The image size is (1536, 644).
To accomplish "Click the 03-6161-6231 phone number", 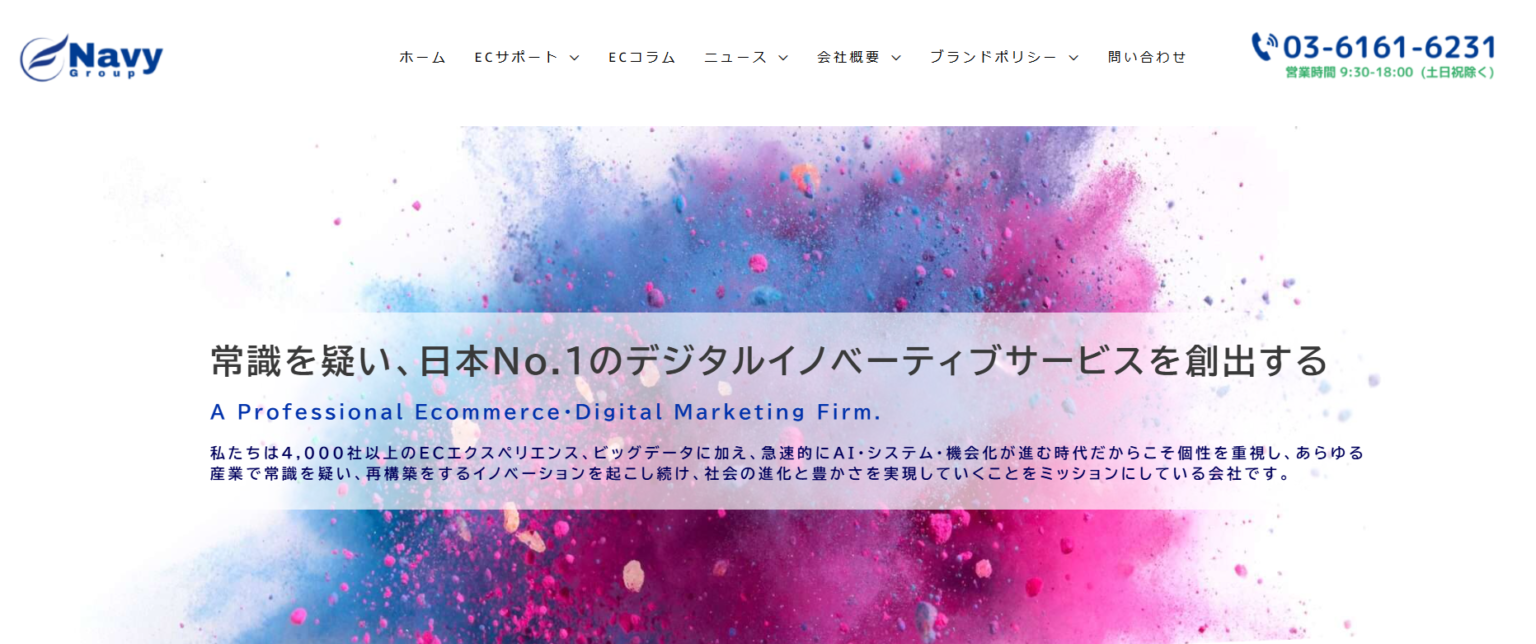I will pyautogui.click(x=1389, y=47).
